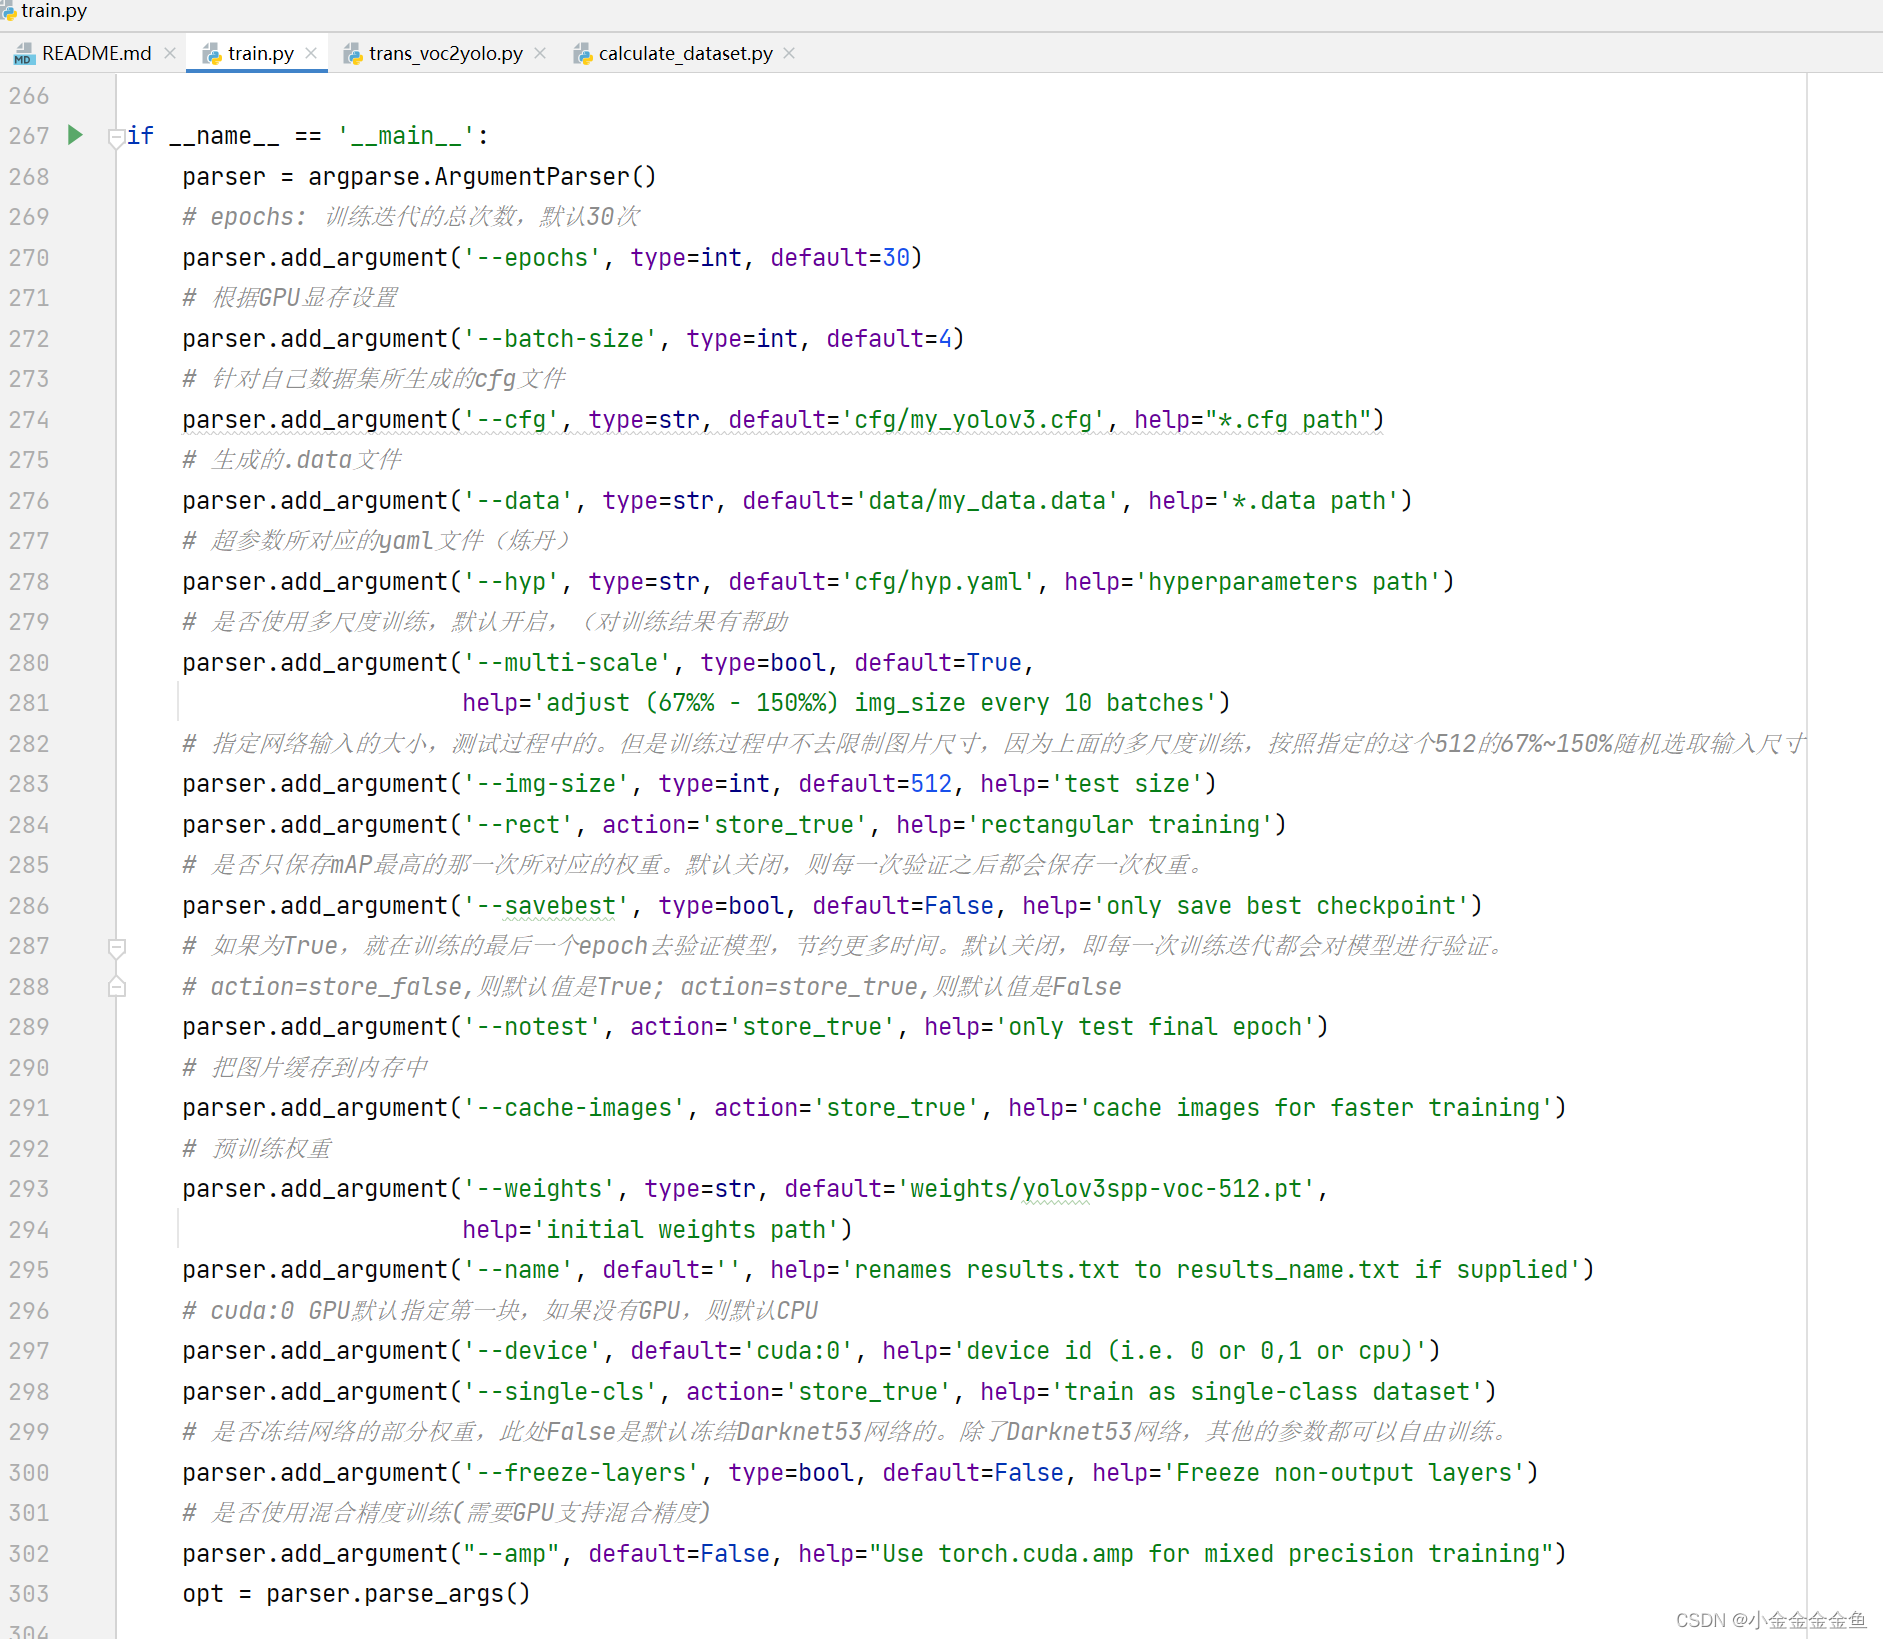Click argparse.ArgumentParser() call
The image size is (1883, 1639).
482,176
